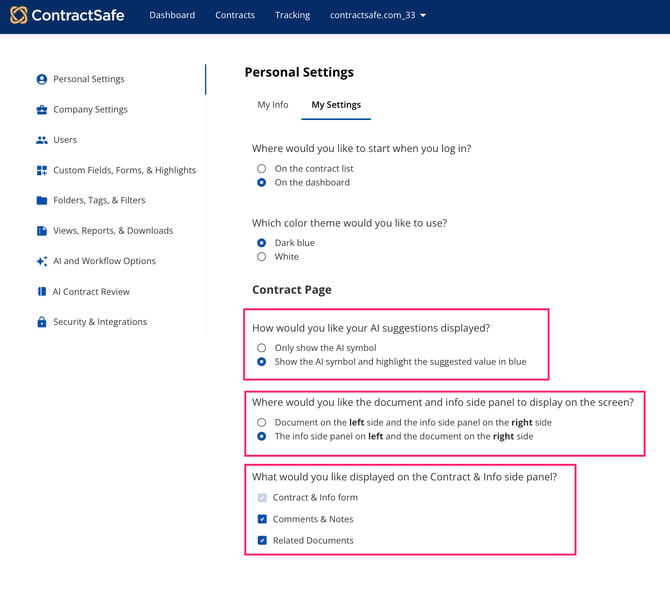The height and width of the screenshot is (600, 670).
Task: Click the Company Settings briefcase icon
Action: pos(41,110)
